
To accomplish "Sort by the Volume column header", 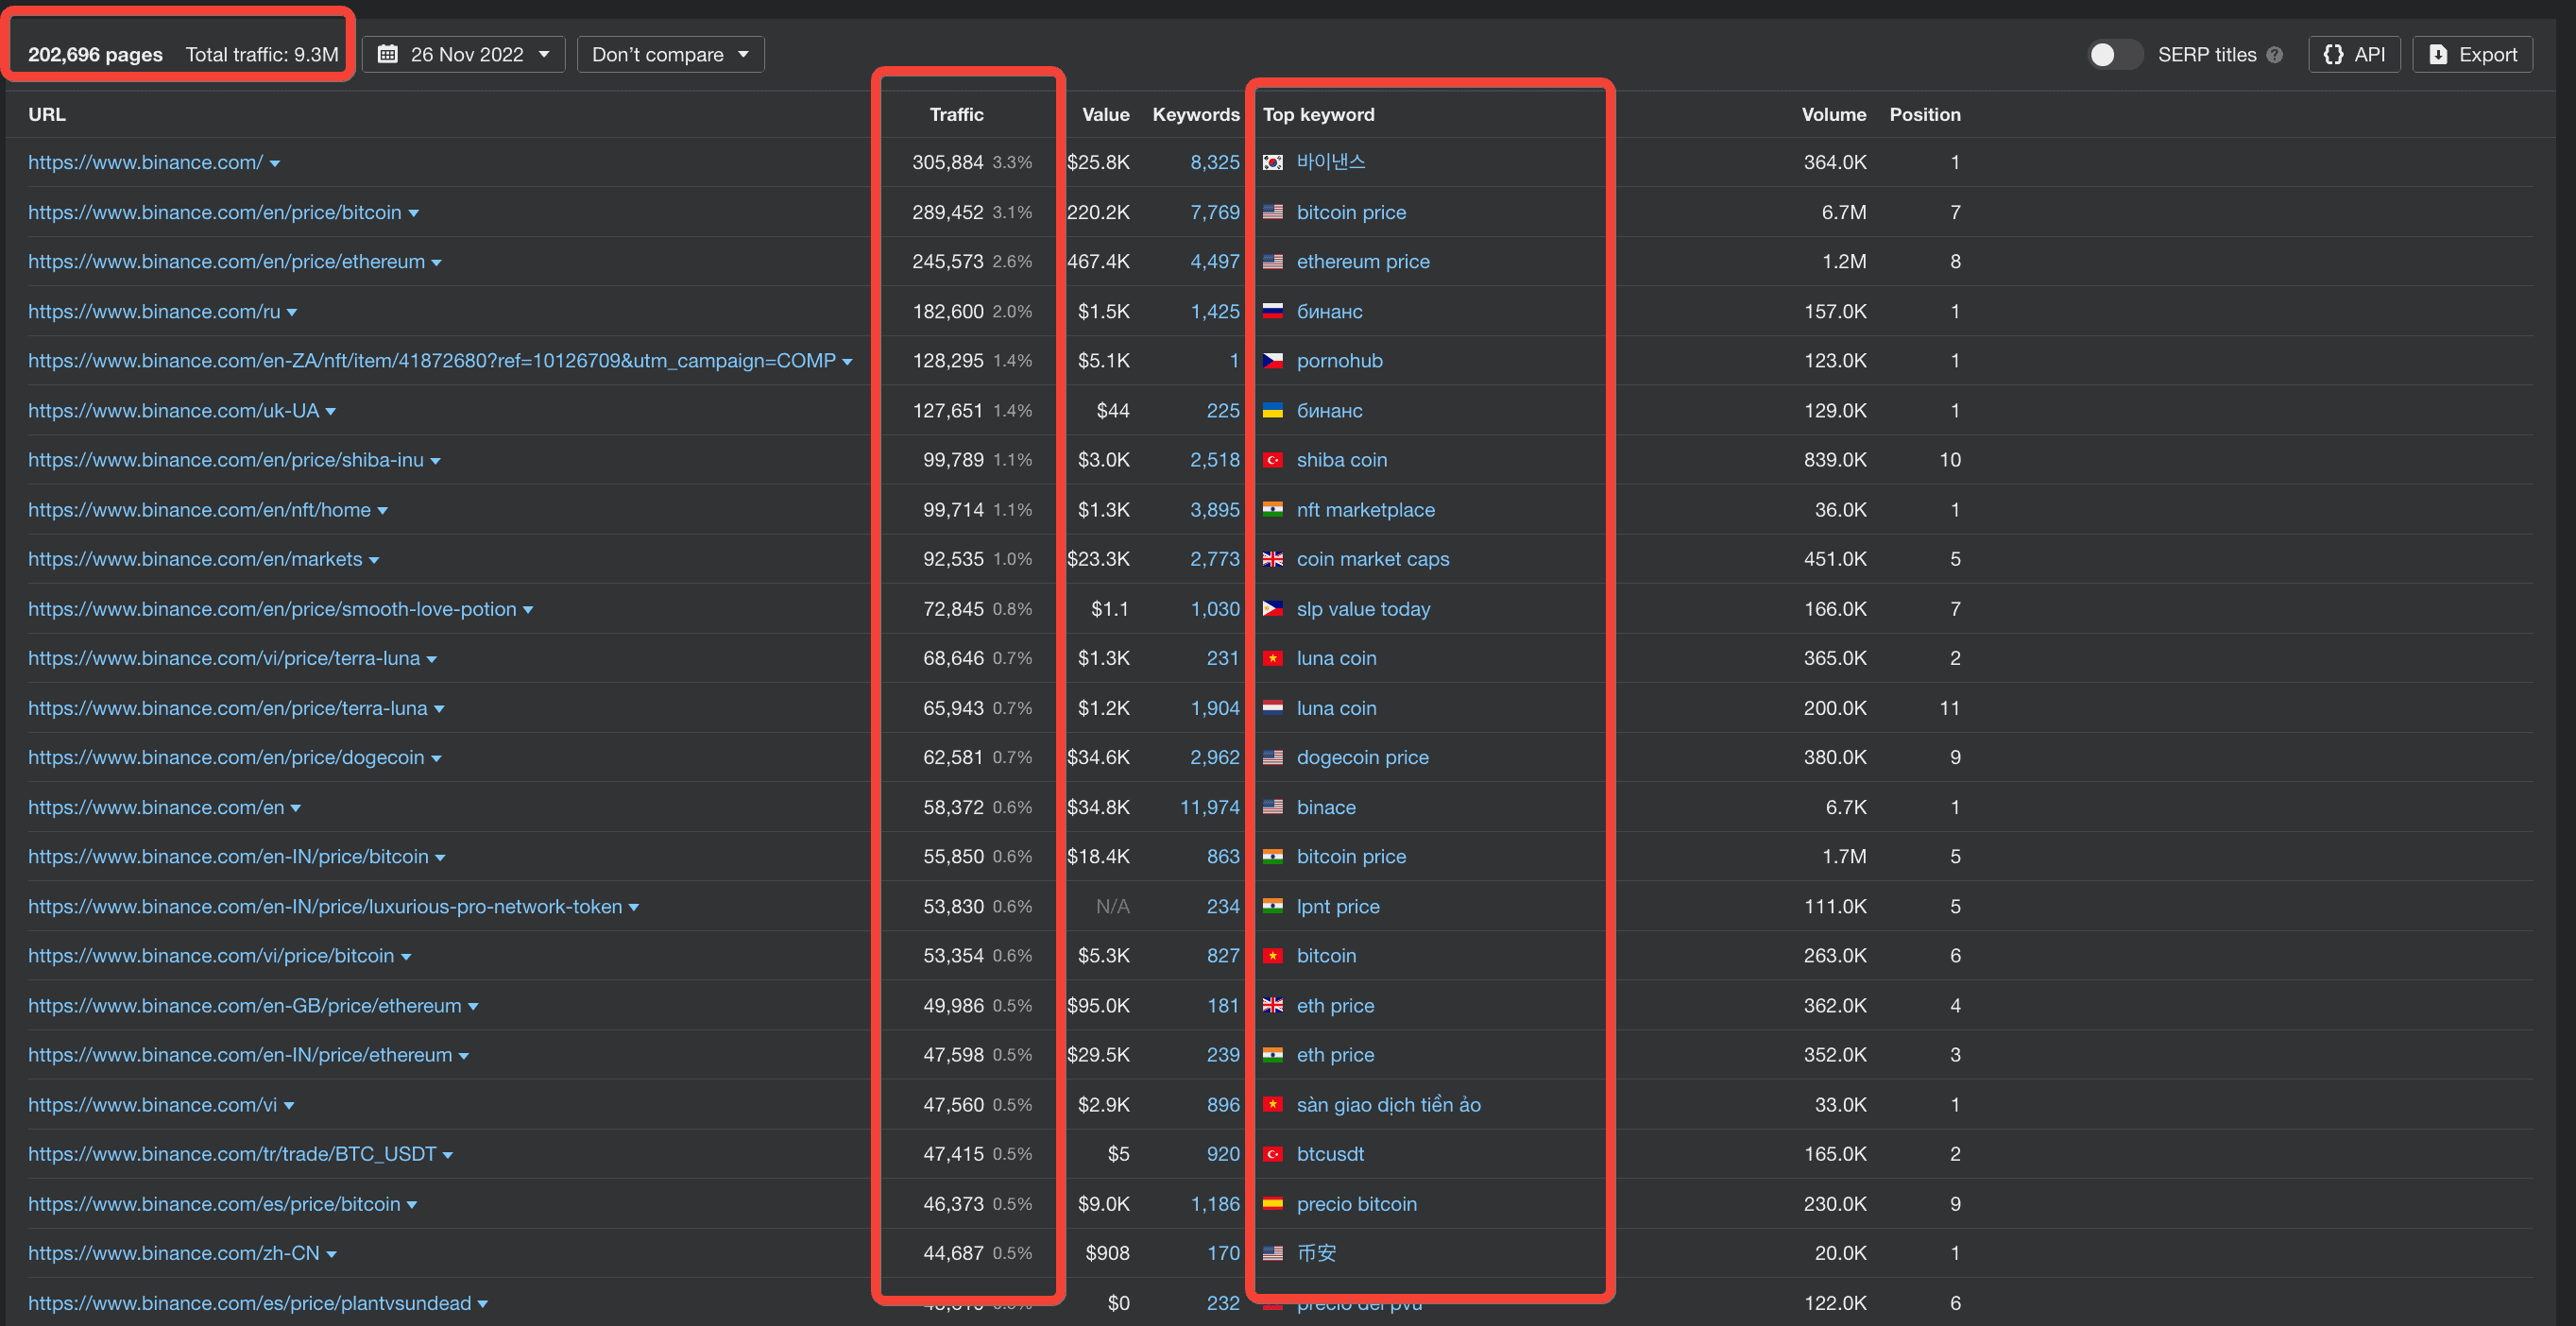I will (1833, 114).
